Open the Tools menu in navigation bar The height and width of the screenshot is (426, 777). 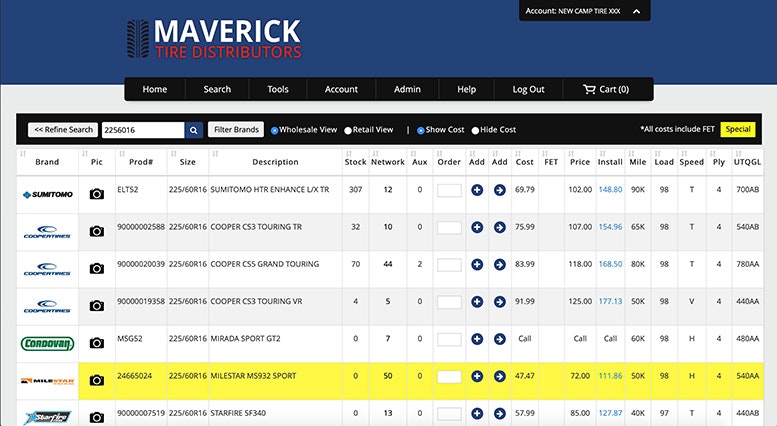pos(278,89)
